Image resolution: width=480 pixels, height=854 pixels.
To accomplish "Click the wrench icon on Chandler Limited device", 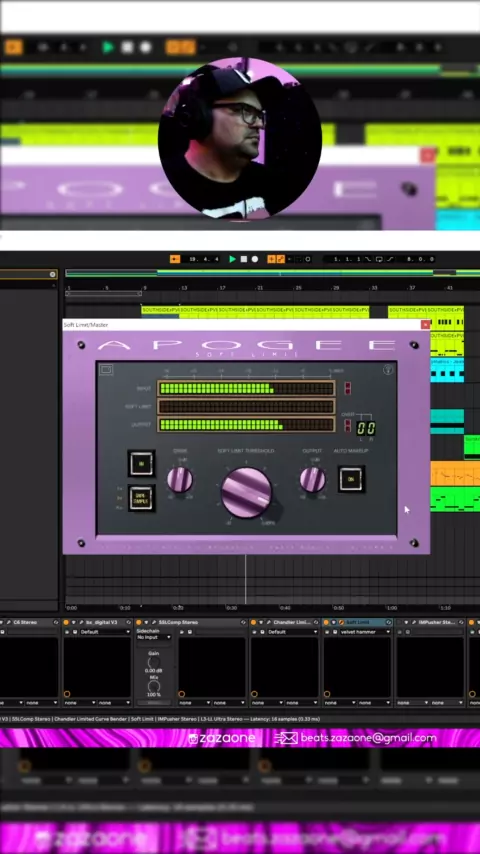I will click(269, 622).
